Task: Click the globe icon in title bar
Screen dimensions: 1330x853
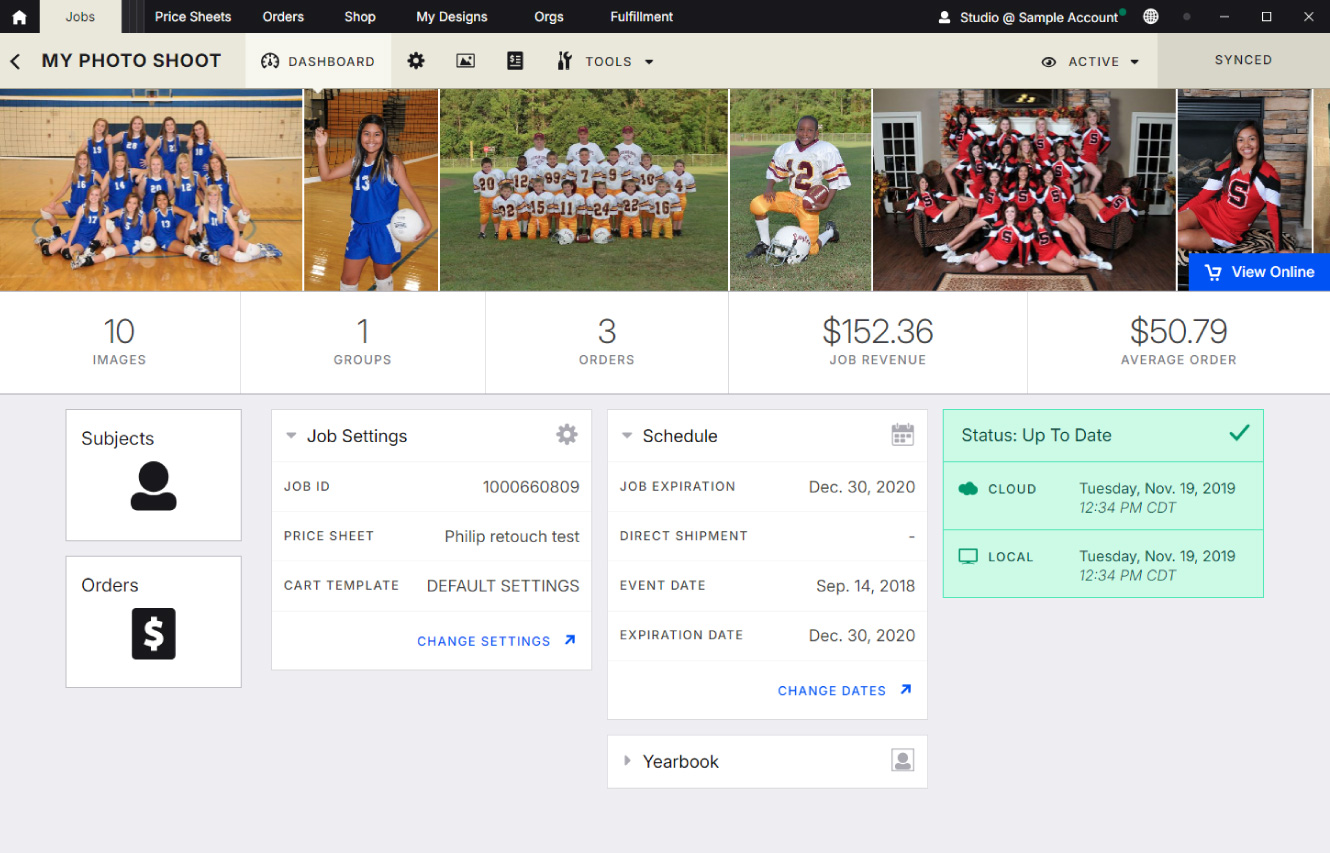Action: 1151,17
